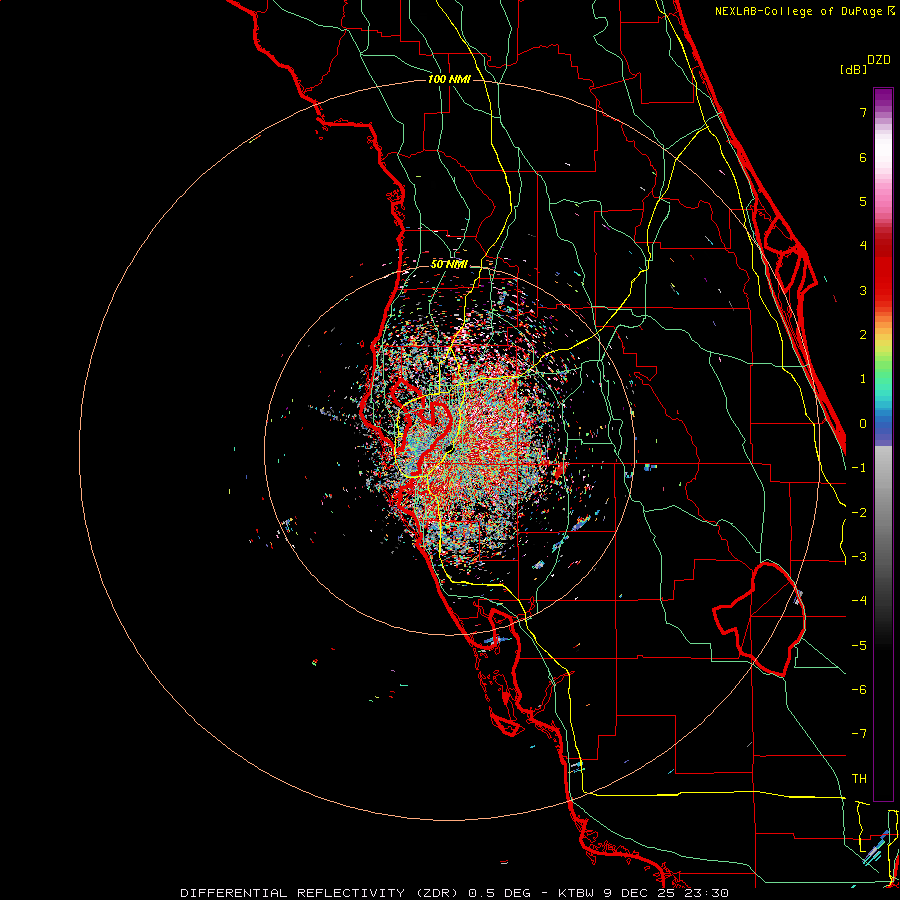
Task: Click the 7 value on the scale
Action: (863, 112)
